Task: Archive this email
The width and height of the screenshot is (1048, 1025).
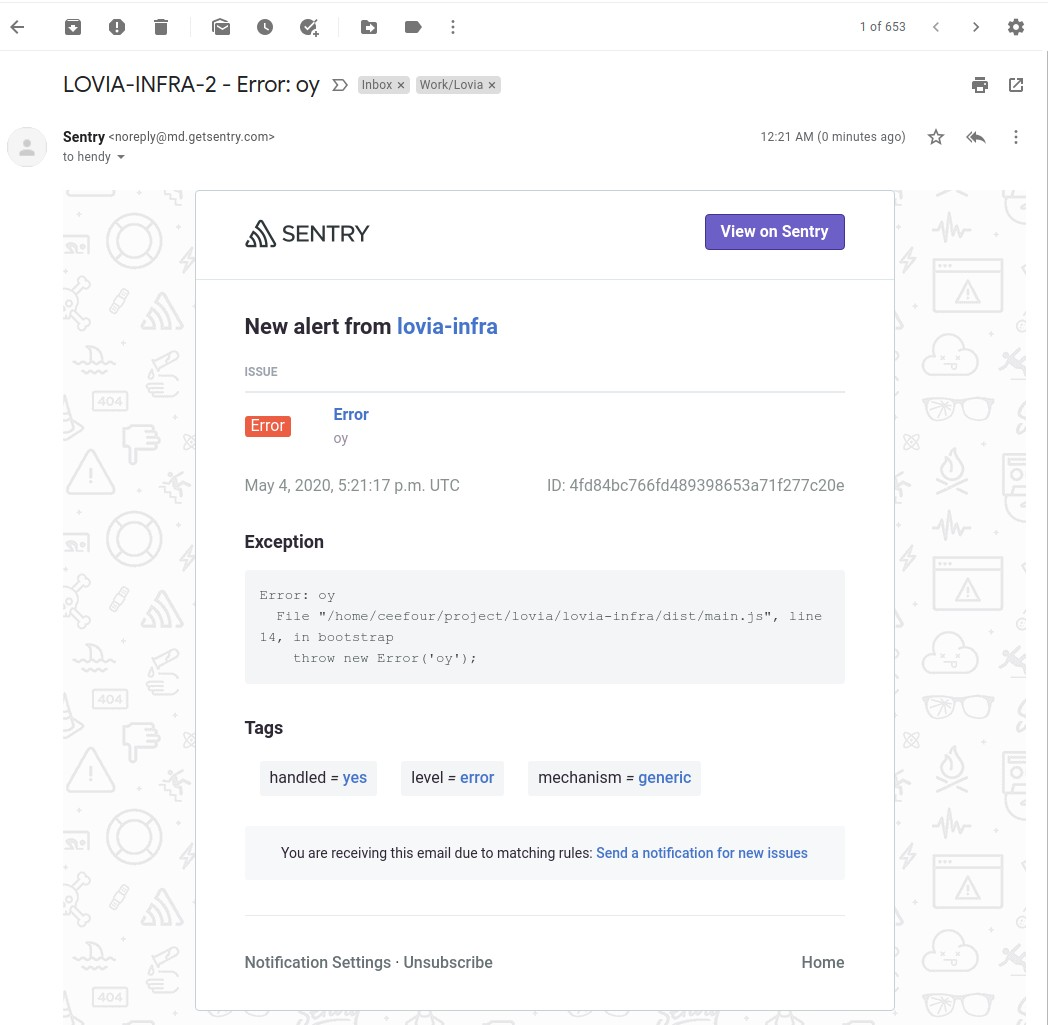Action: [73, 27]
